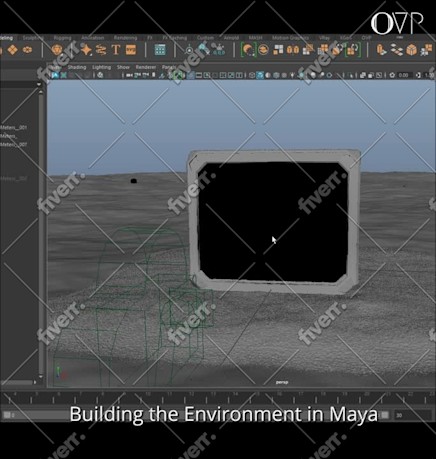Open the Rigging shelf tab
Viewport: 436px width, 459px height.
(62, 38)
